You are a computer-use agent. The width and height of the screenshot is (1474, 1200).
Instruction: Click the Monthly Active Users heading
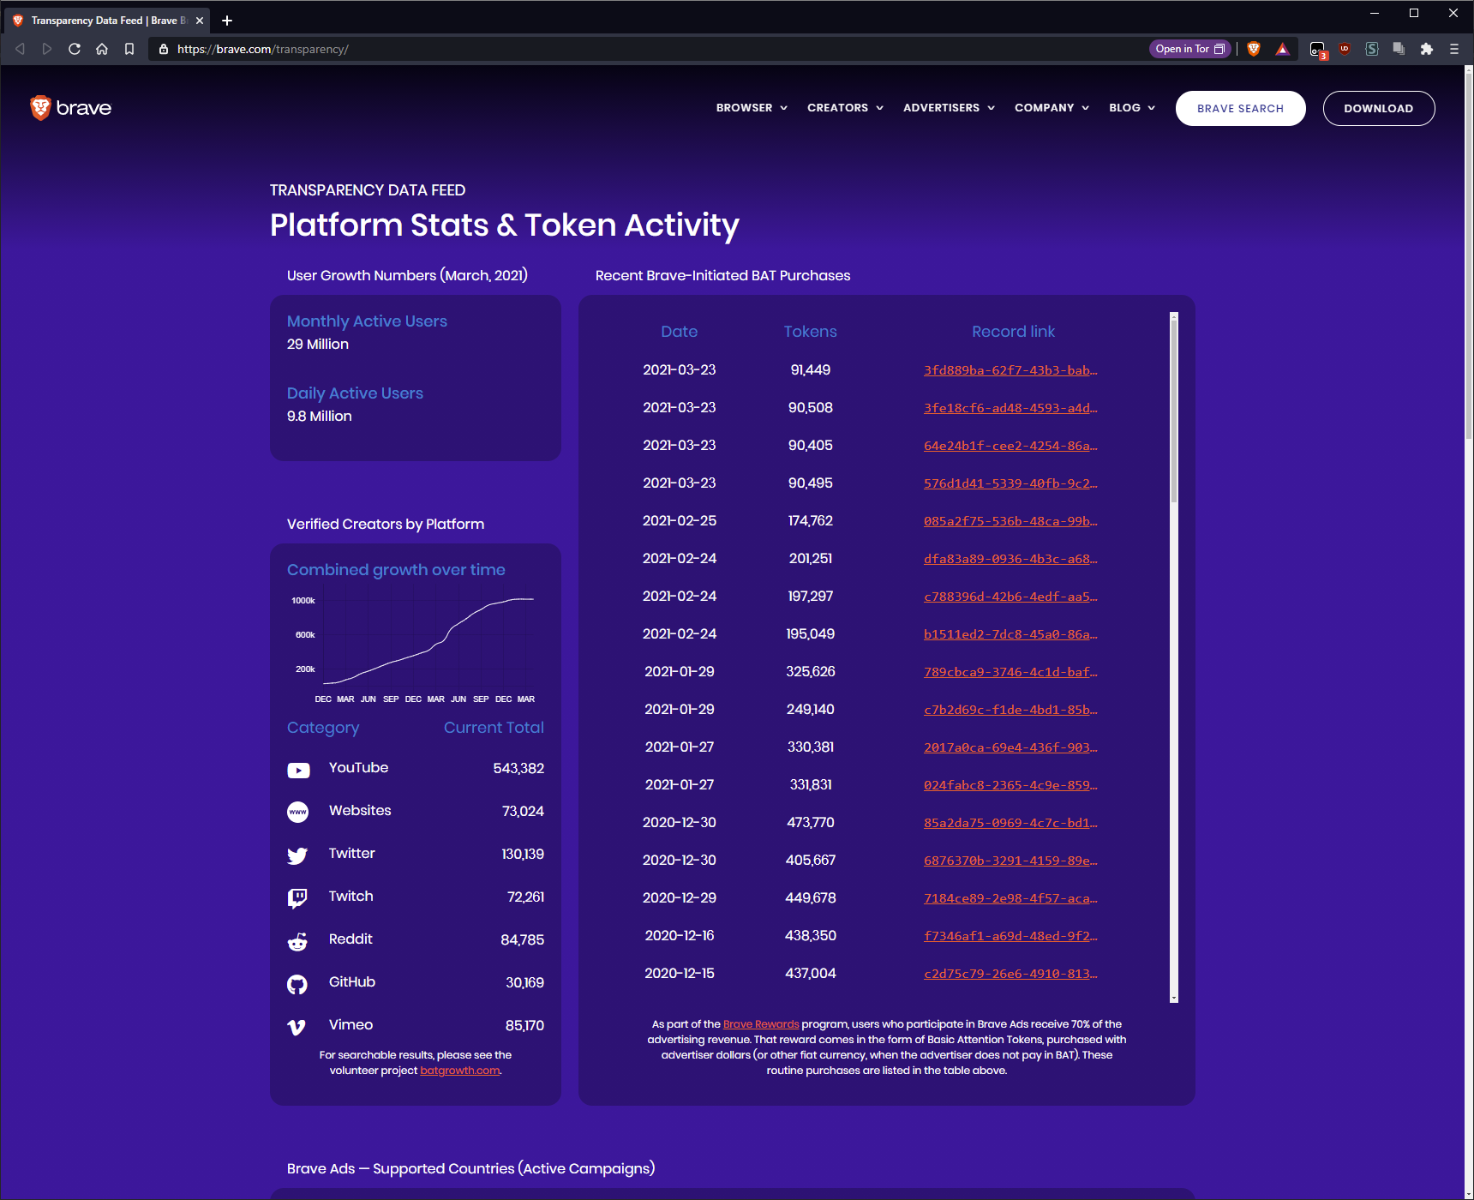[x=367, y=321]
